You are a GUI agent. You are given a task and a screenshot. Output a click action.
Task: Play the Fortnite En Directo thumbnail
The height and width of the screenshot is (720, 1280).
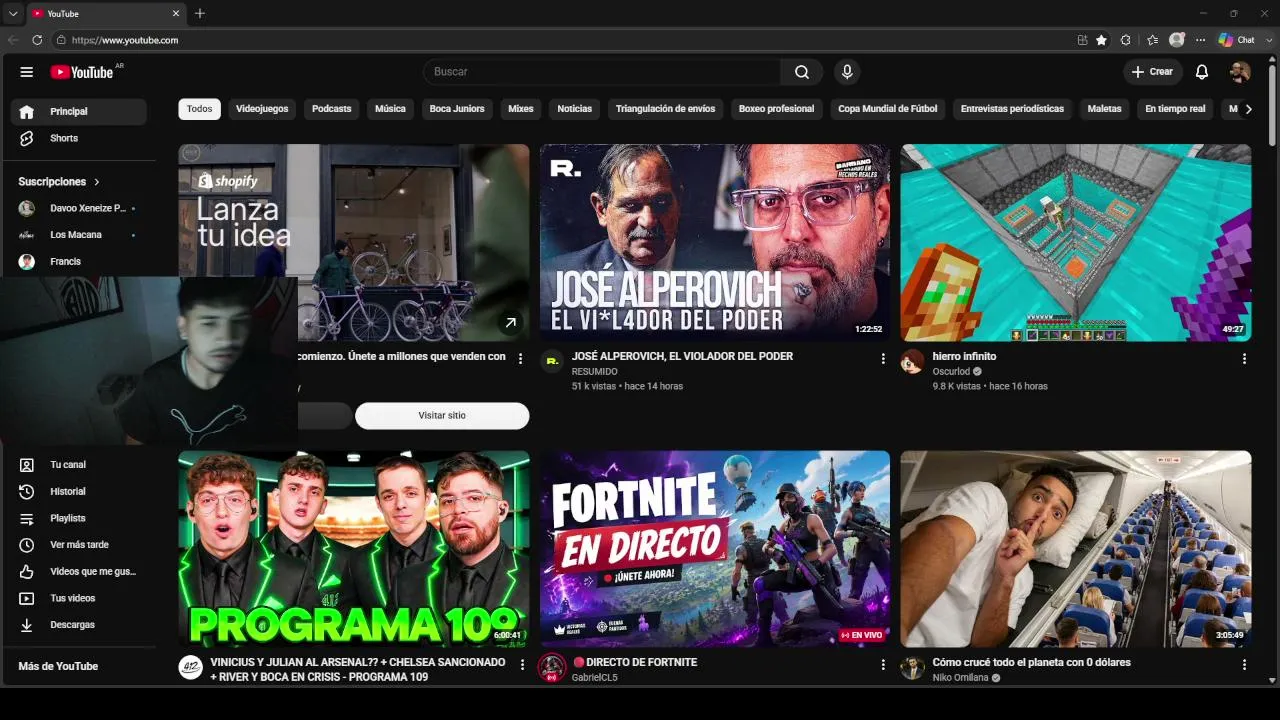tap(715, 549)
